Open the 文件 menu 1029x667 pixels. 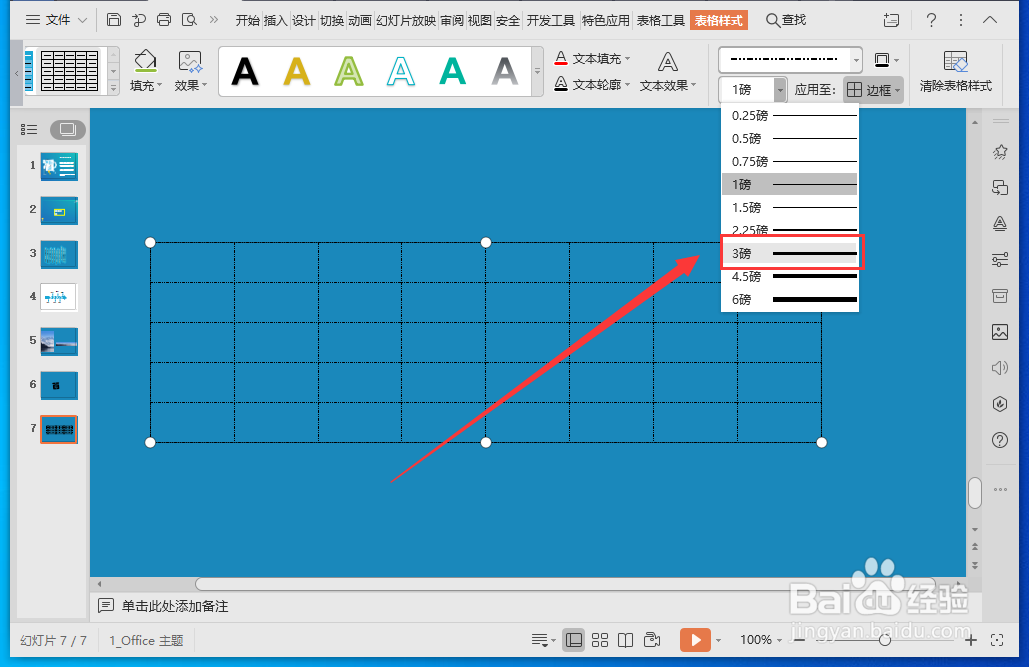pos(56,20)
